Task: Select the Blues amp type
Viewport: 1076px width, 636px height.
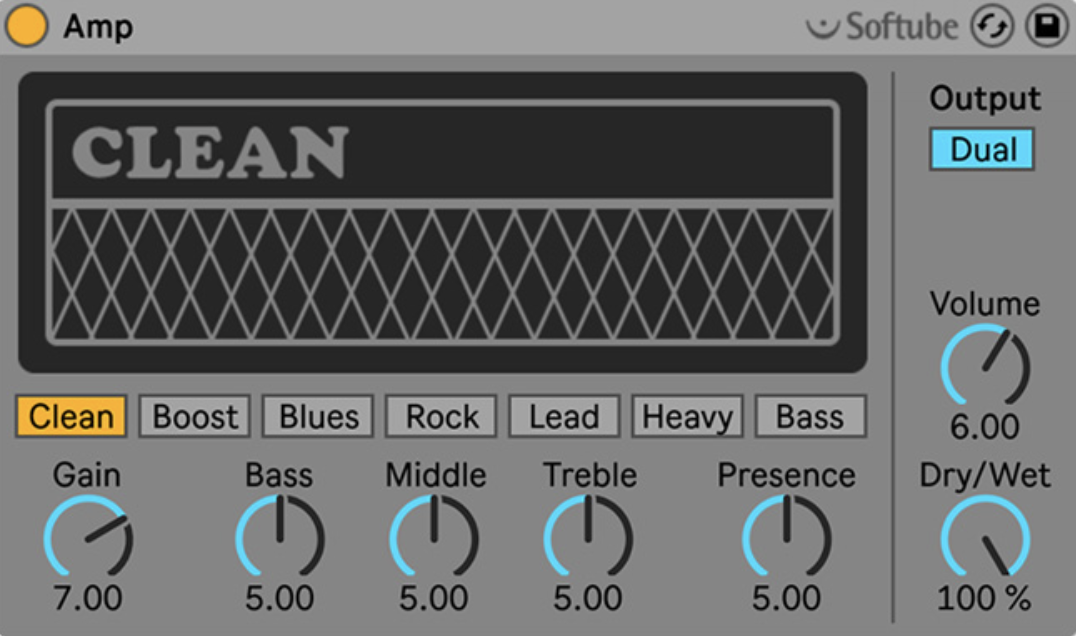Action: click(318, 416)
